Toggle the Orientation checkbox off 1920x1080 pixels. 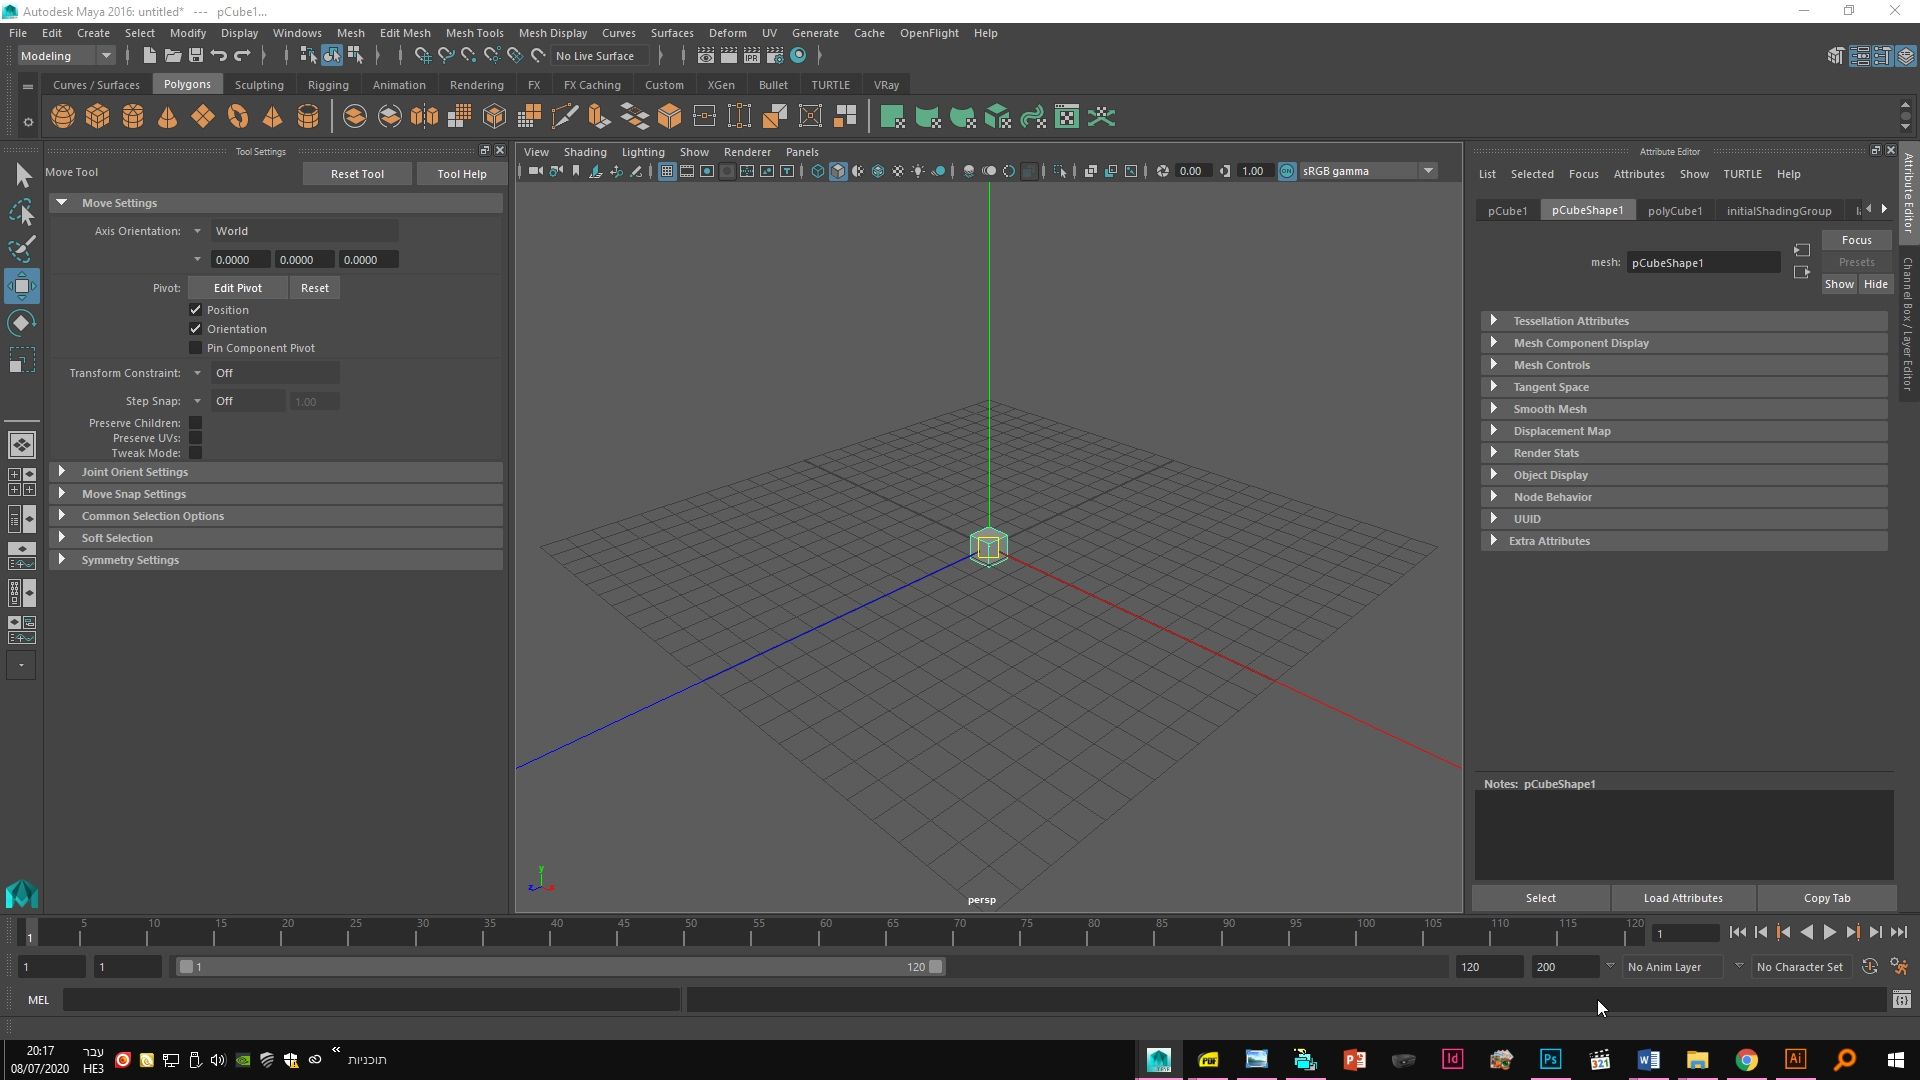click(x=196, y=329)
